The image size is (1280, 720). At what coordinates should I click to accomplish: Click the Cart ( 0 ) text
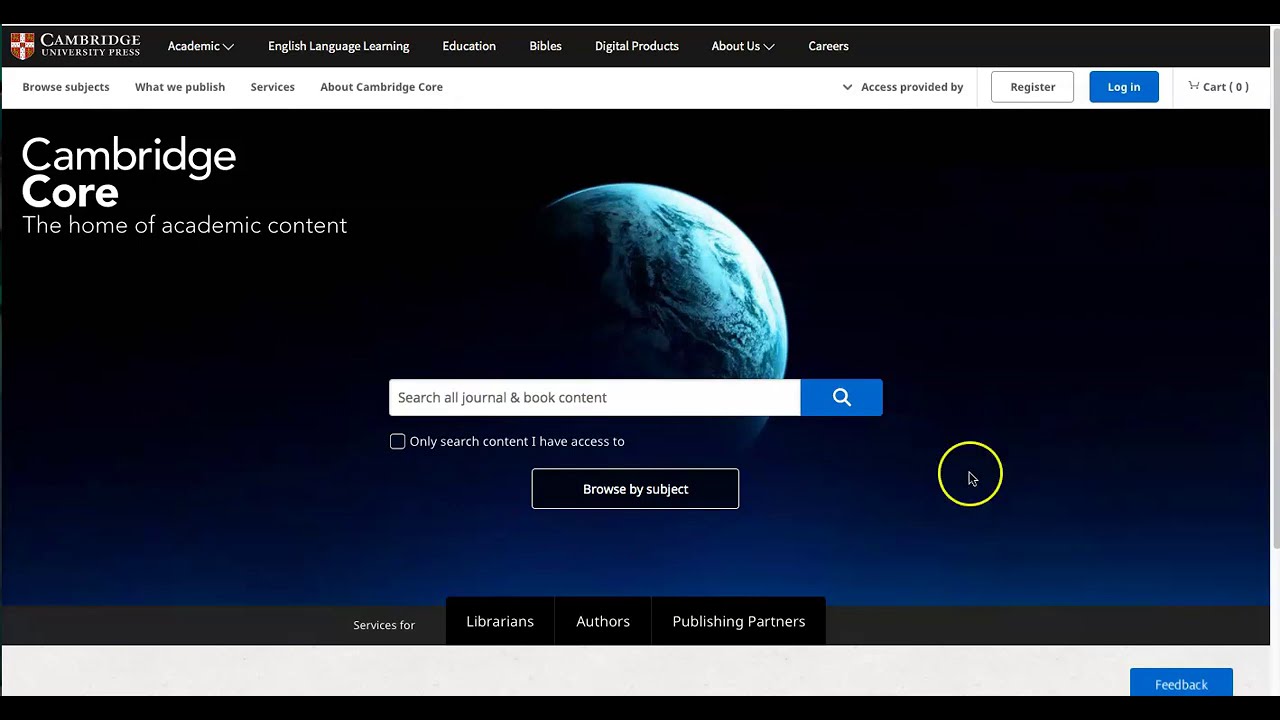click(1225, 87)
